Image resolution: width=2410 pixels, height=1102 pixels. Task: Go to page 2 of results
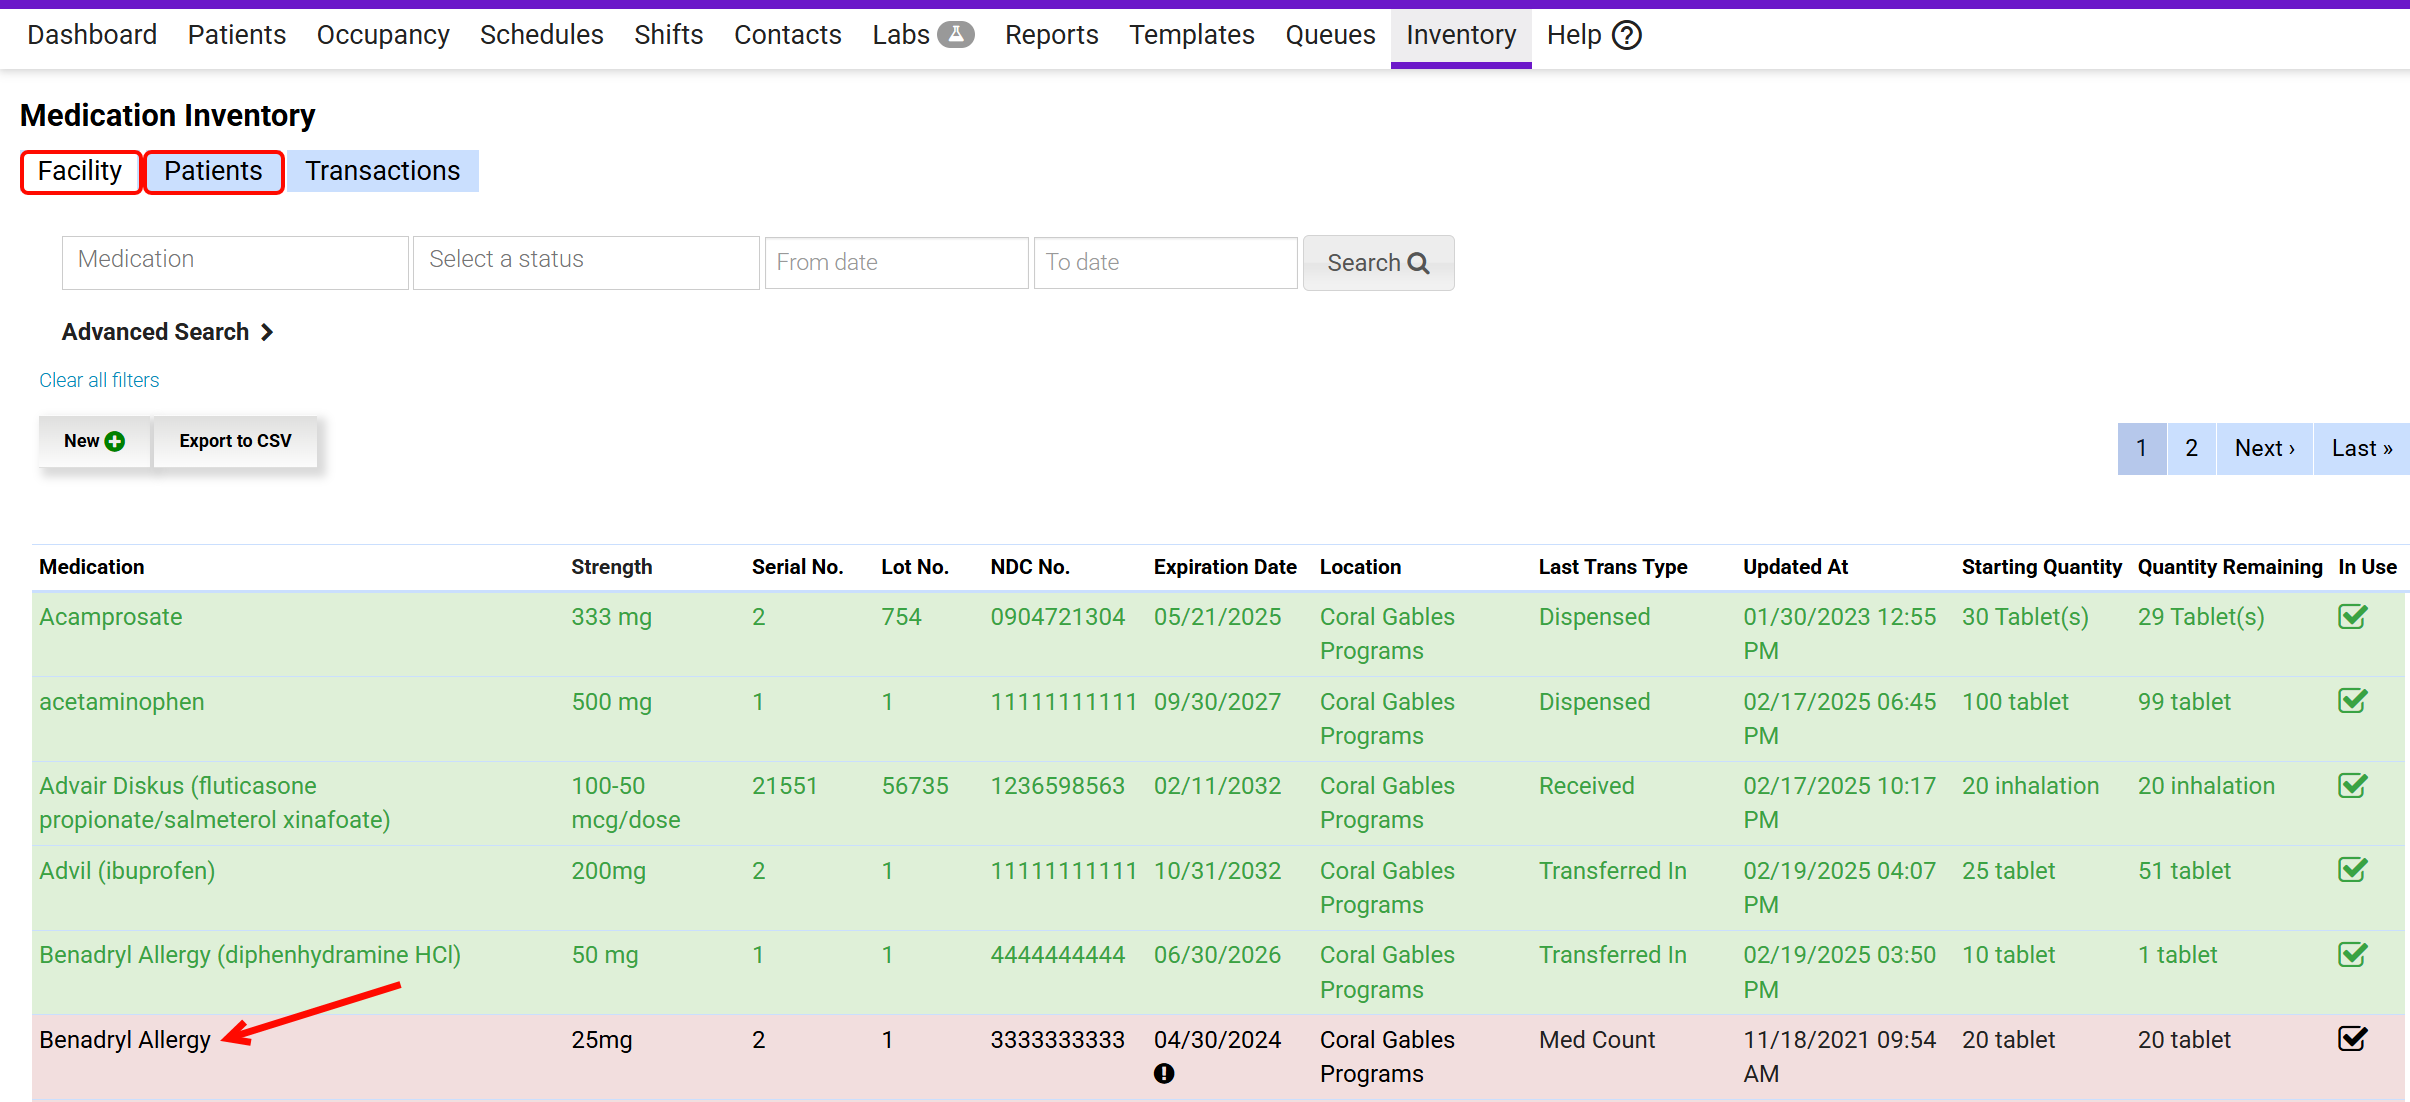2191,448
